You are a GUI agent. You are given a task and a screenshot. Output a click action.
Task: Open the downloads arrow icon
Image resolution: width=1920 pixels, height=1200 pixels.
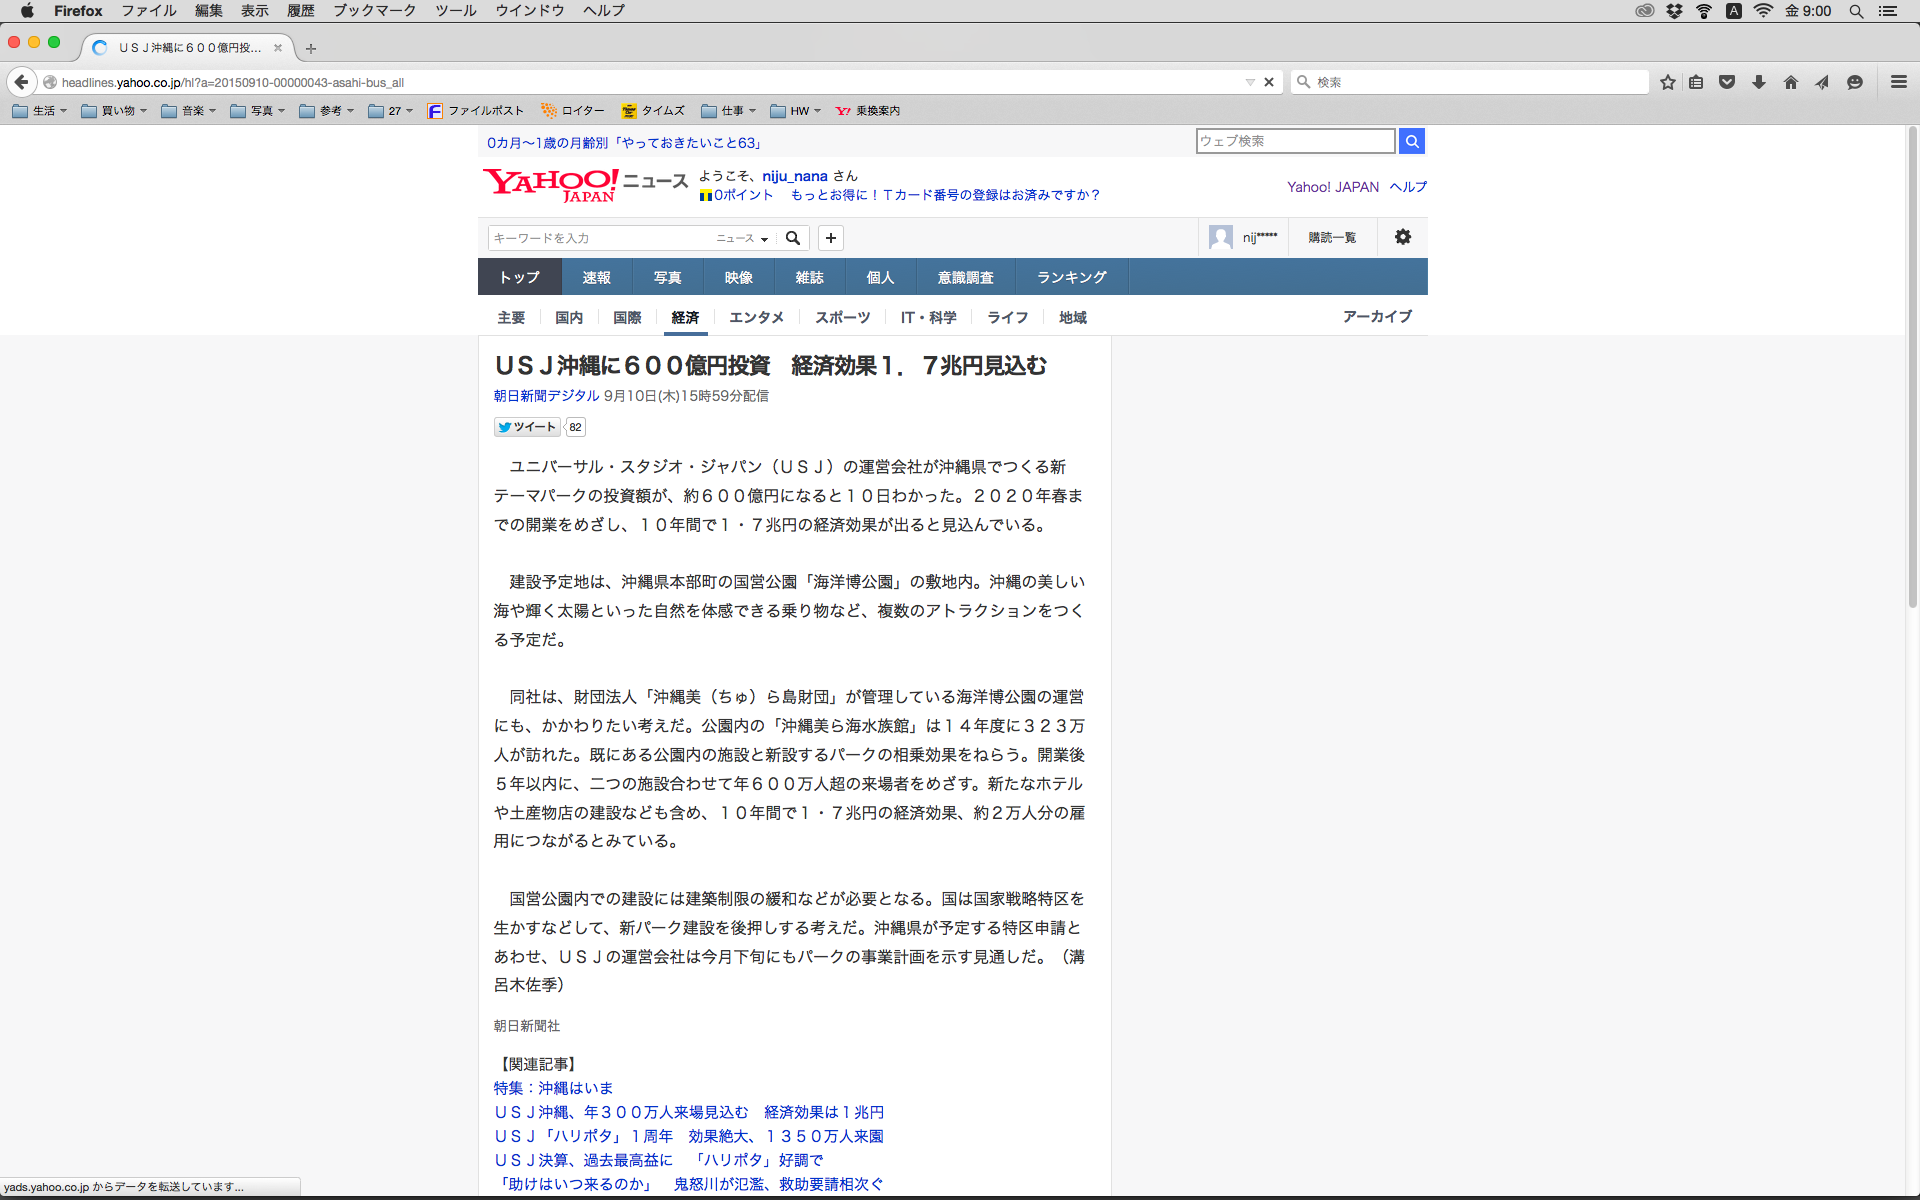pos(1759,82)
